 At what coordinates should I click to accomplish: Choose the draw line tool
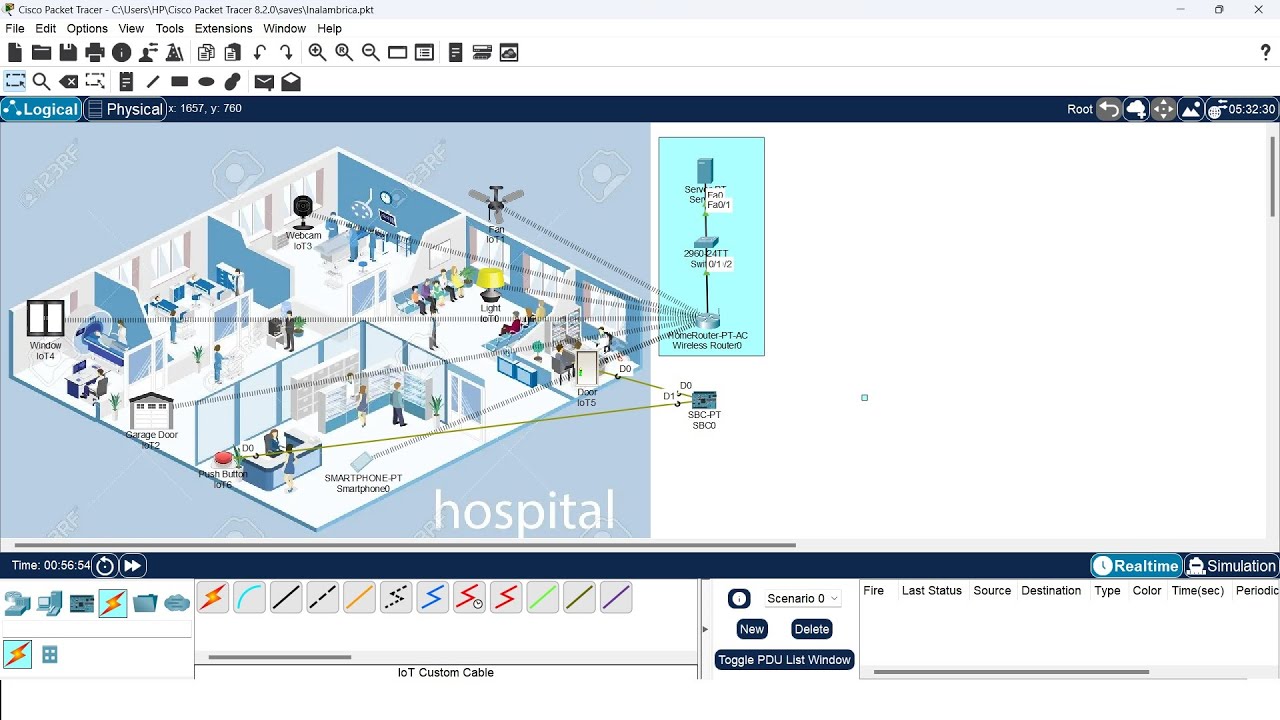click(x=153, y=82)
